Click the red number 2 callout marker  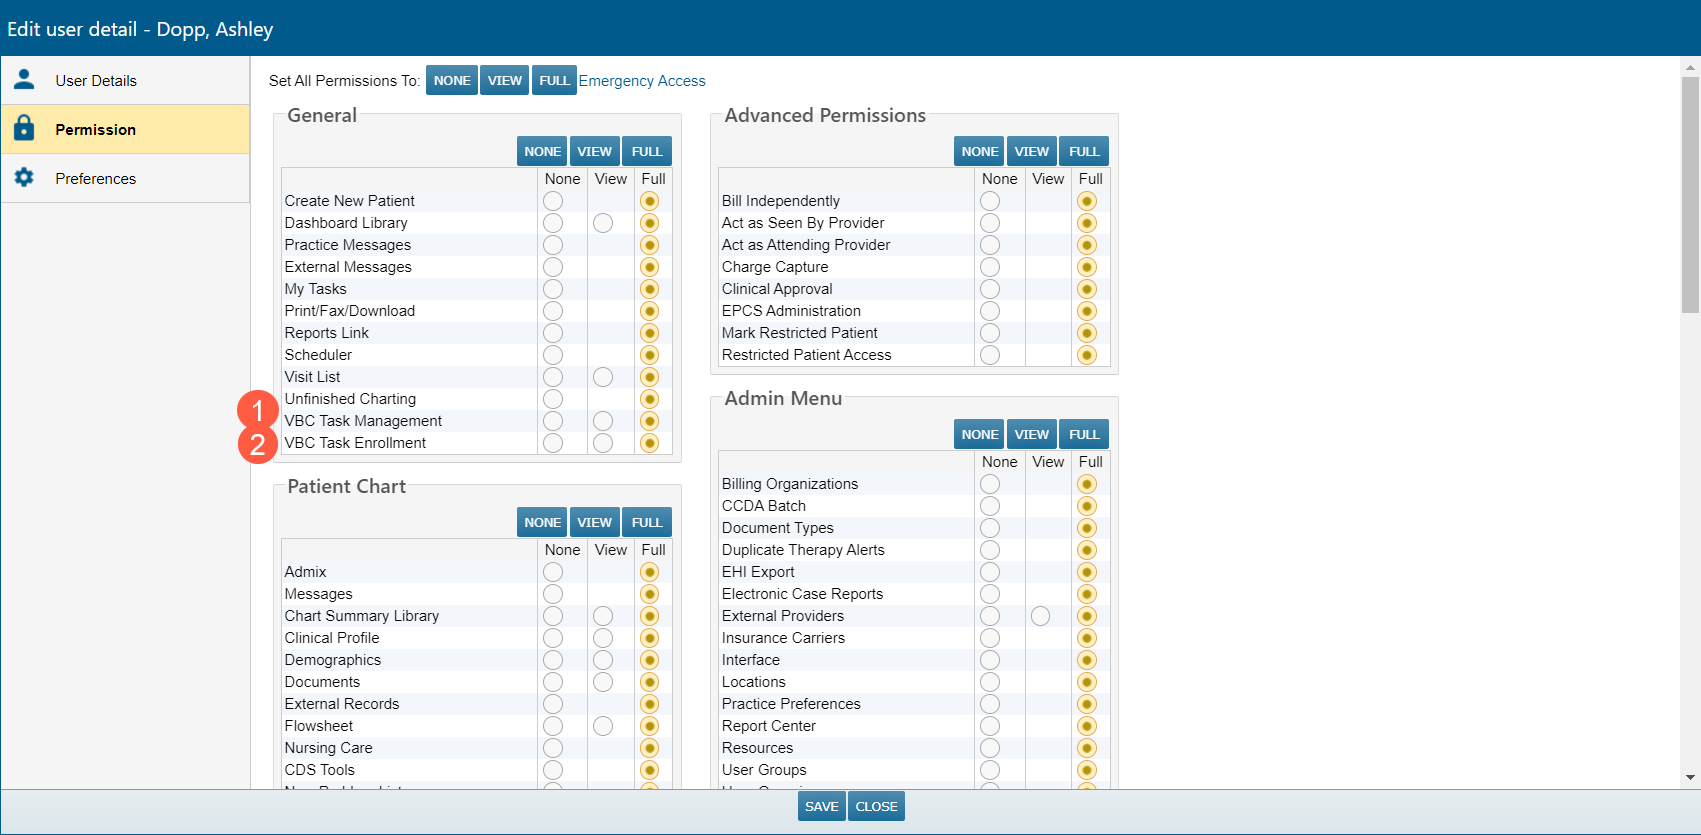click(257, 444)
